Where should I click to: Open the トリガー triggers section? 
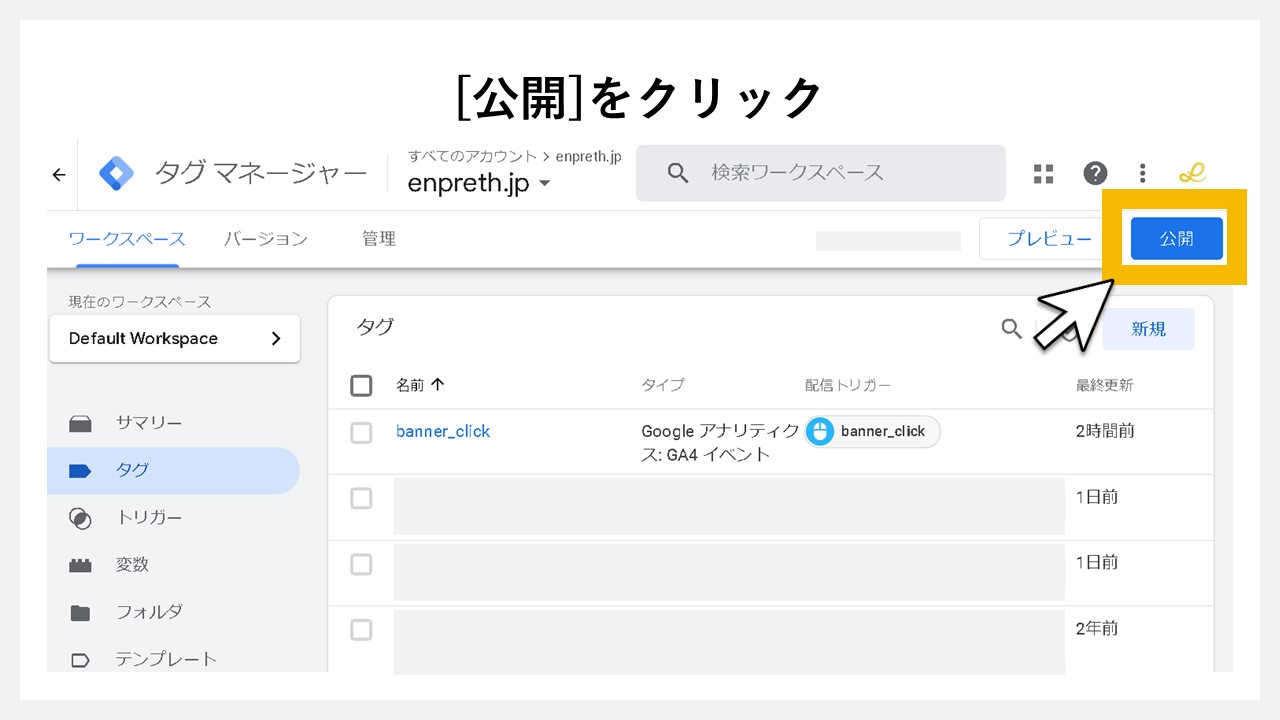tap(150, 517)
